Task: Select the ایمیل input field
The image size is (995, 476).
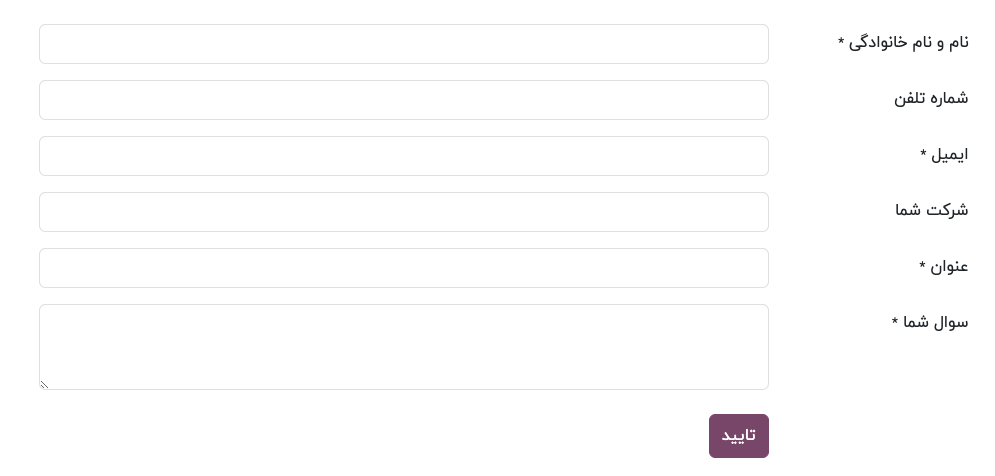Action: click(403, 156)
